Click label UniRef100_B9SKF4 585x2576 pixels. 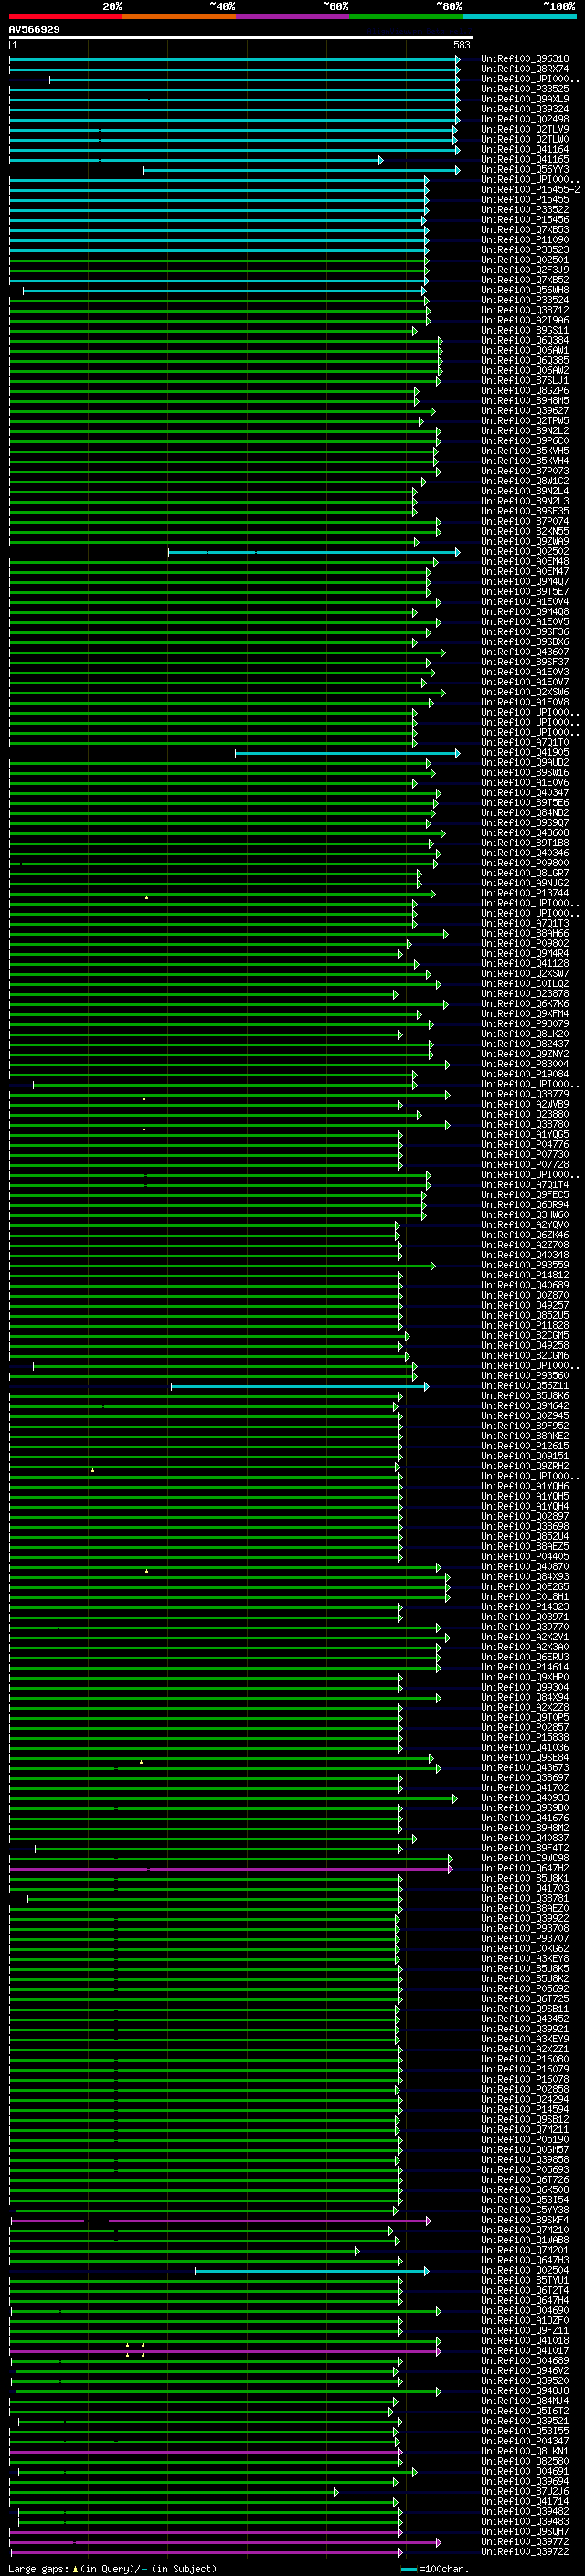point(525,2220)
